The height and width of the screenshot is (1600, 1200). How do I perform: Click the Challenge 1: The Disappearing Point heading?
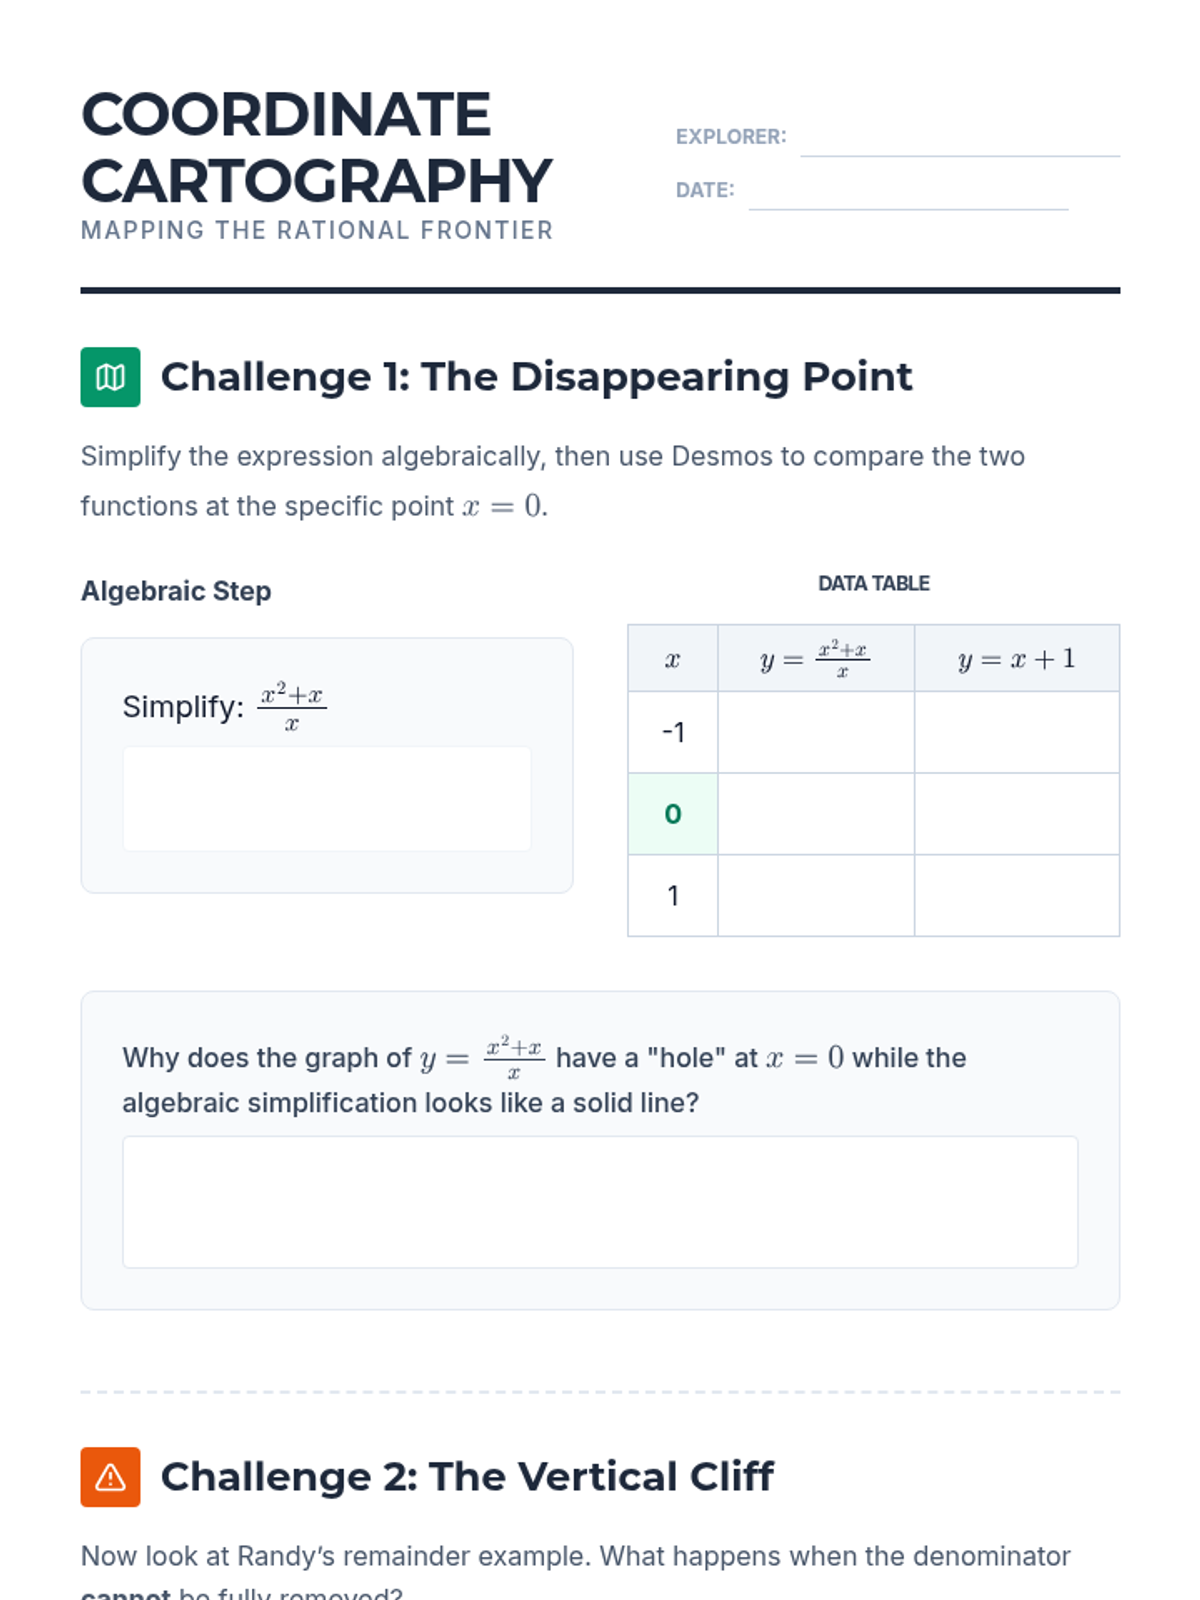coord(536,377)
